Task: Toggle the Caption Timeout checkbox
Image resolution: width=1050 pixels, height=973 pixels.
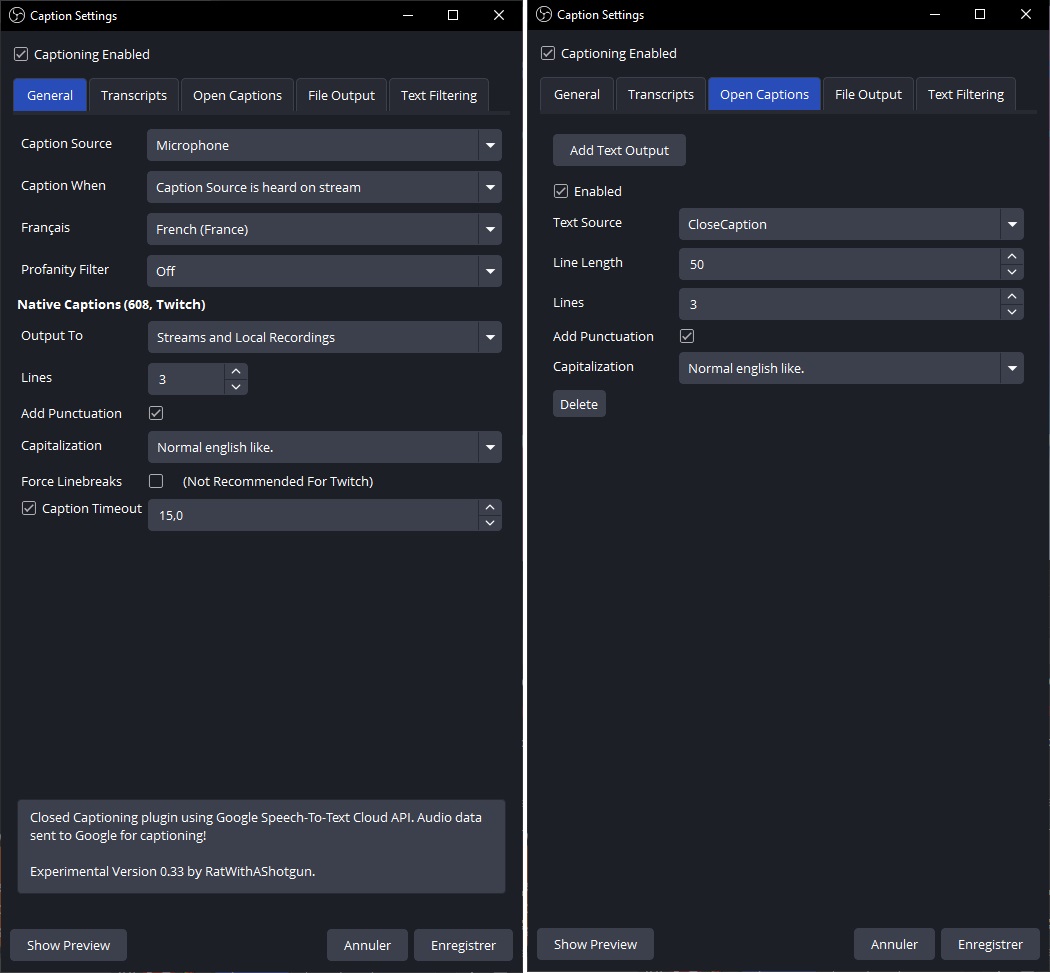Action: (29, 508)
